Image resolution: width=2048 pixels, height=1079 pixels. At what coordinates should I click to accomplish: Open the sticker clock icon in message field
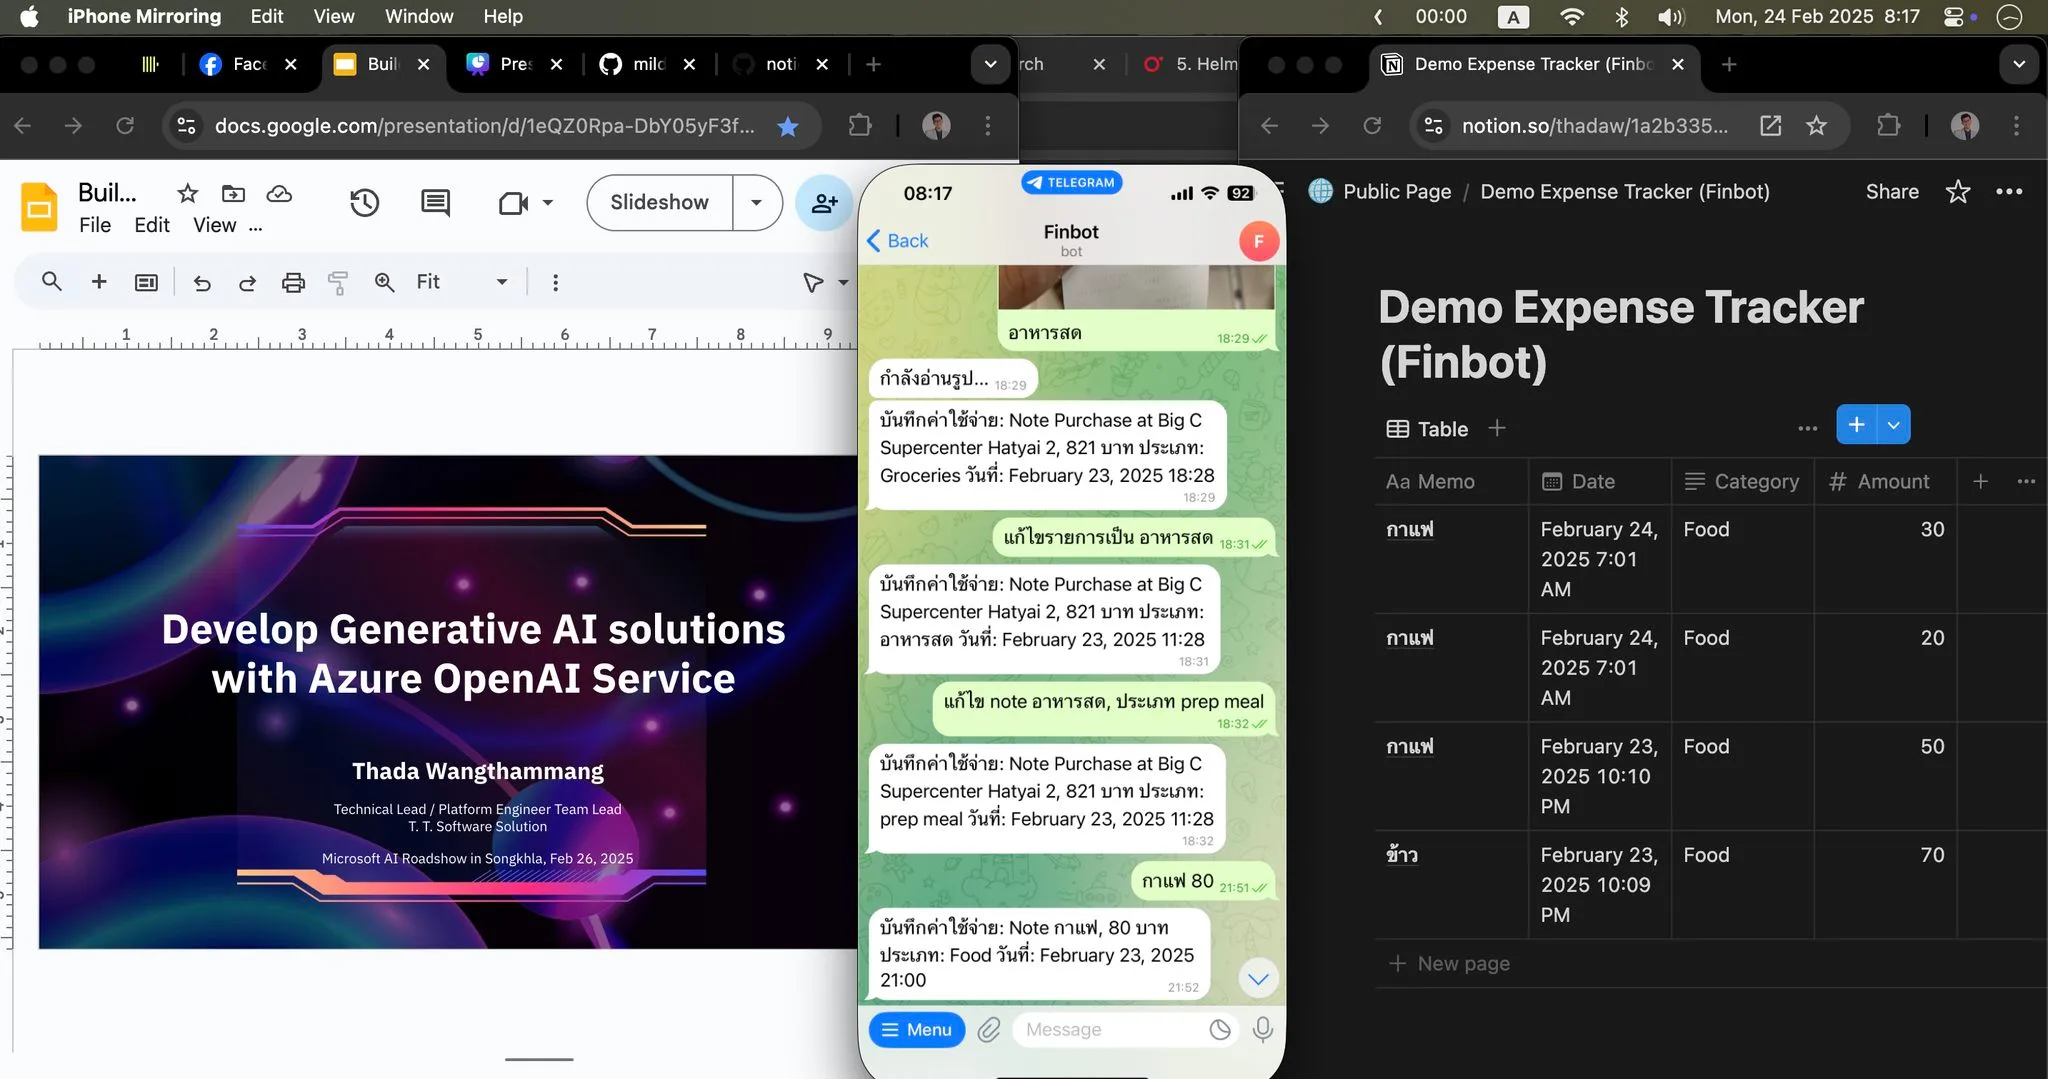point(1220,1029)
